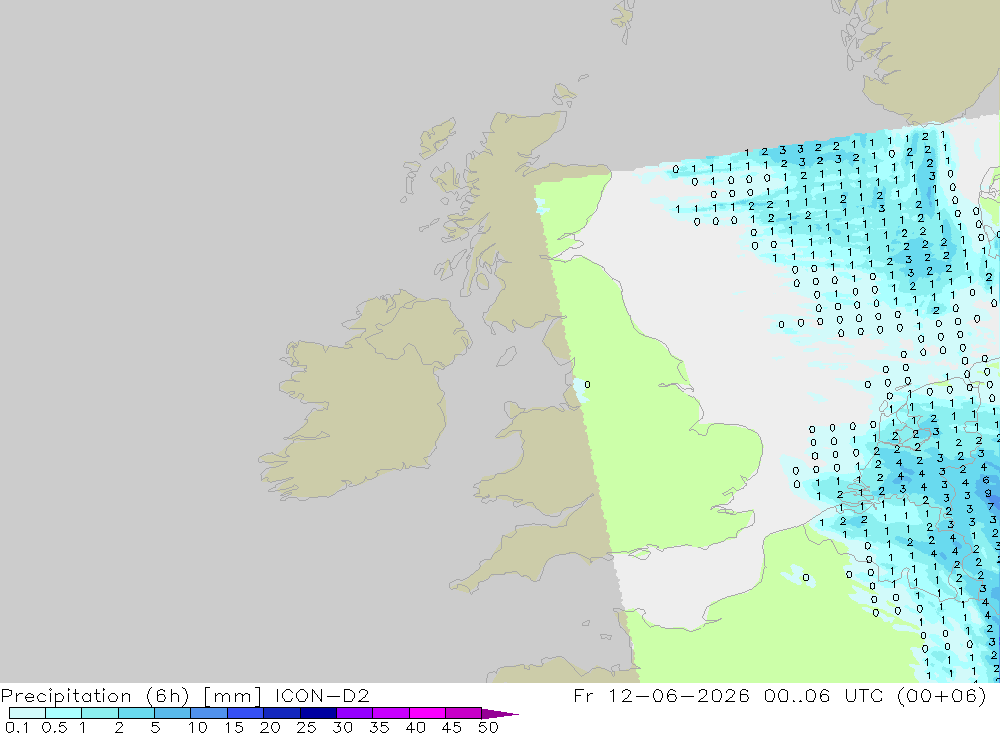Click the "Precipitation (6h) [mm] ICON-D2" title

tap(185, 695)
